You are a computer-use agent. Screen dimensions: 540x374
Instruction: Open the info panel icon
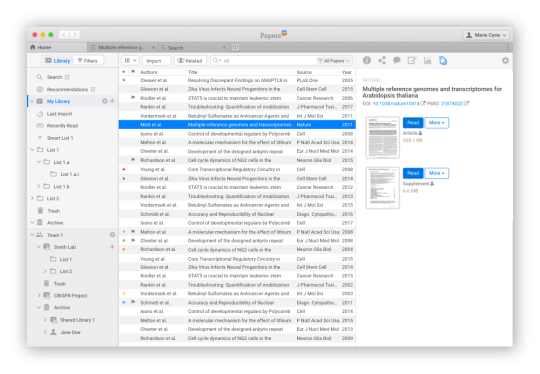[367, 61]
